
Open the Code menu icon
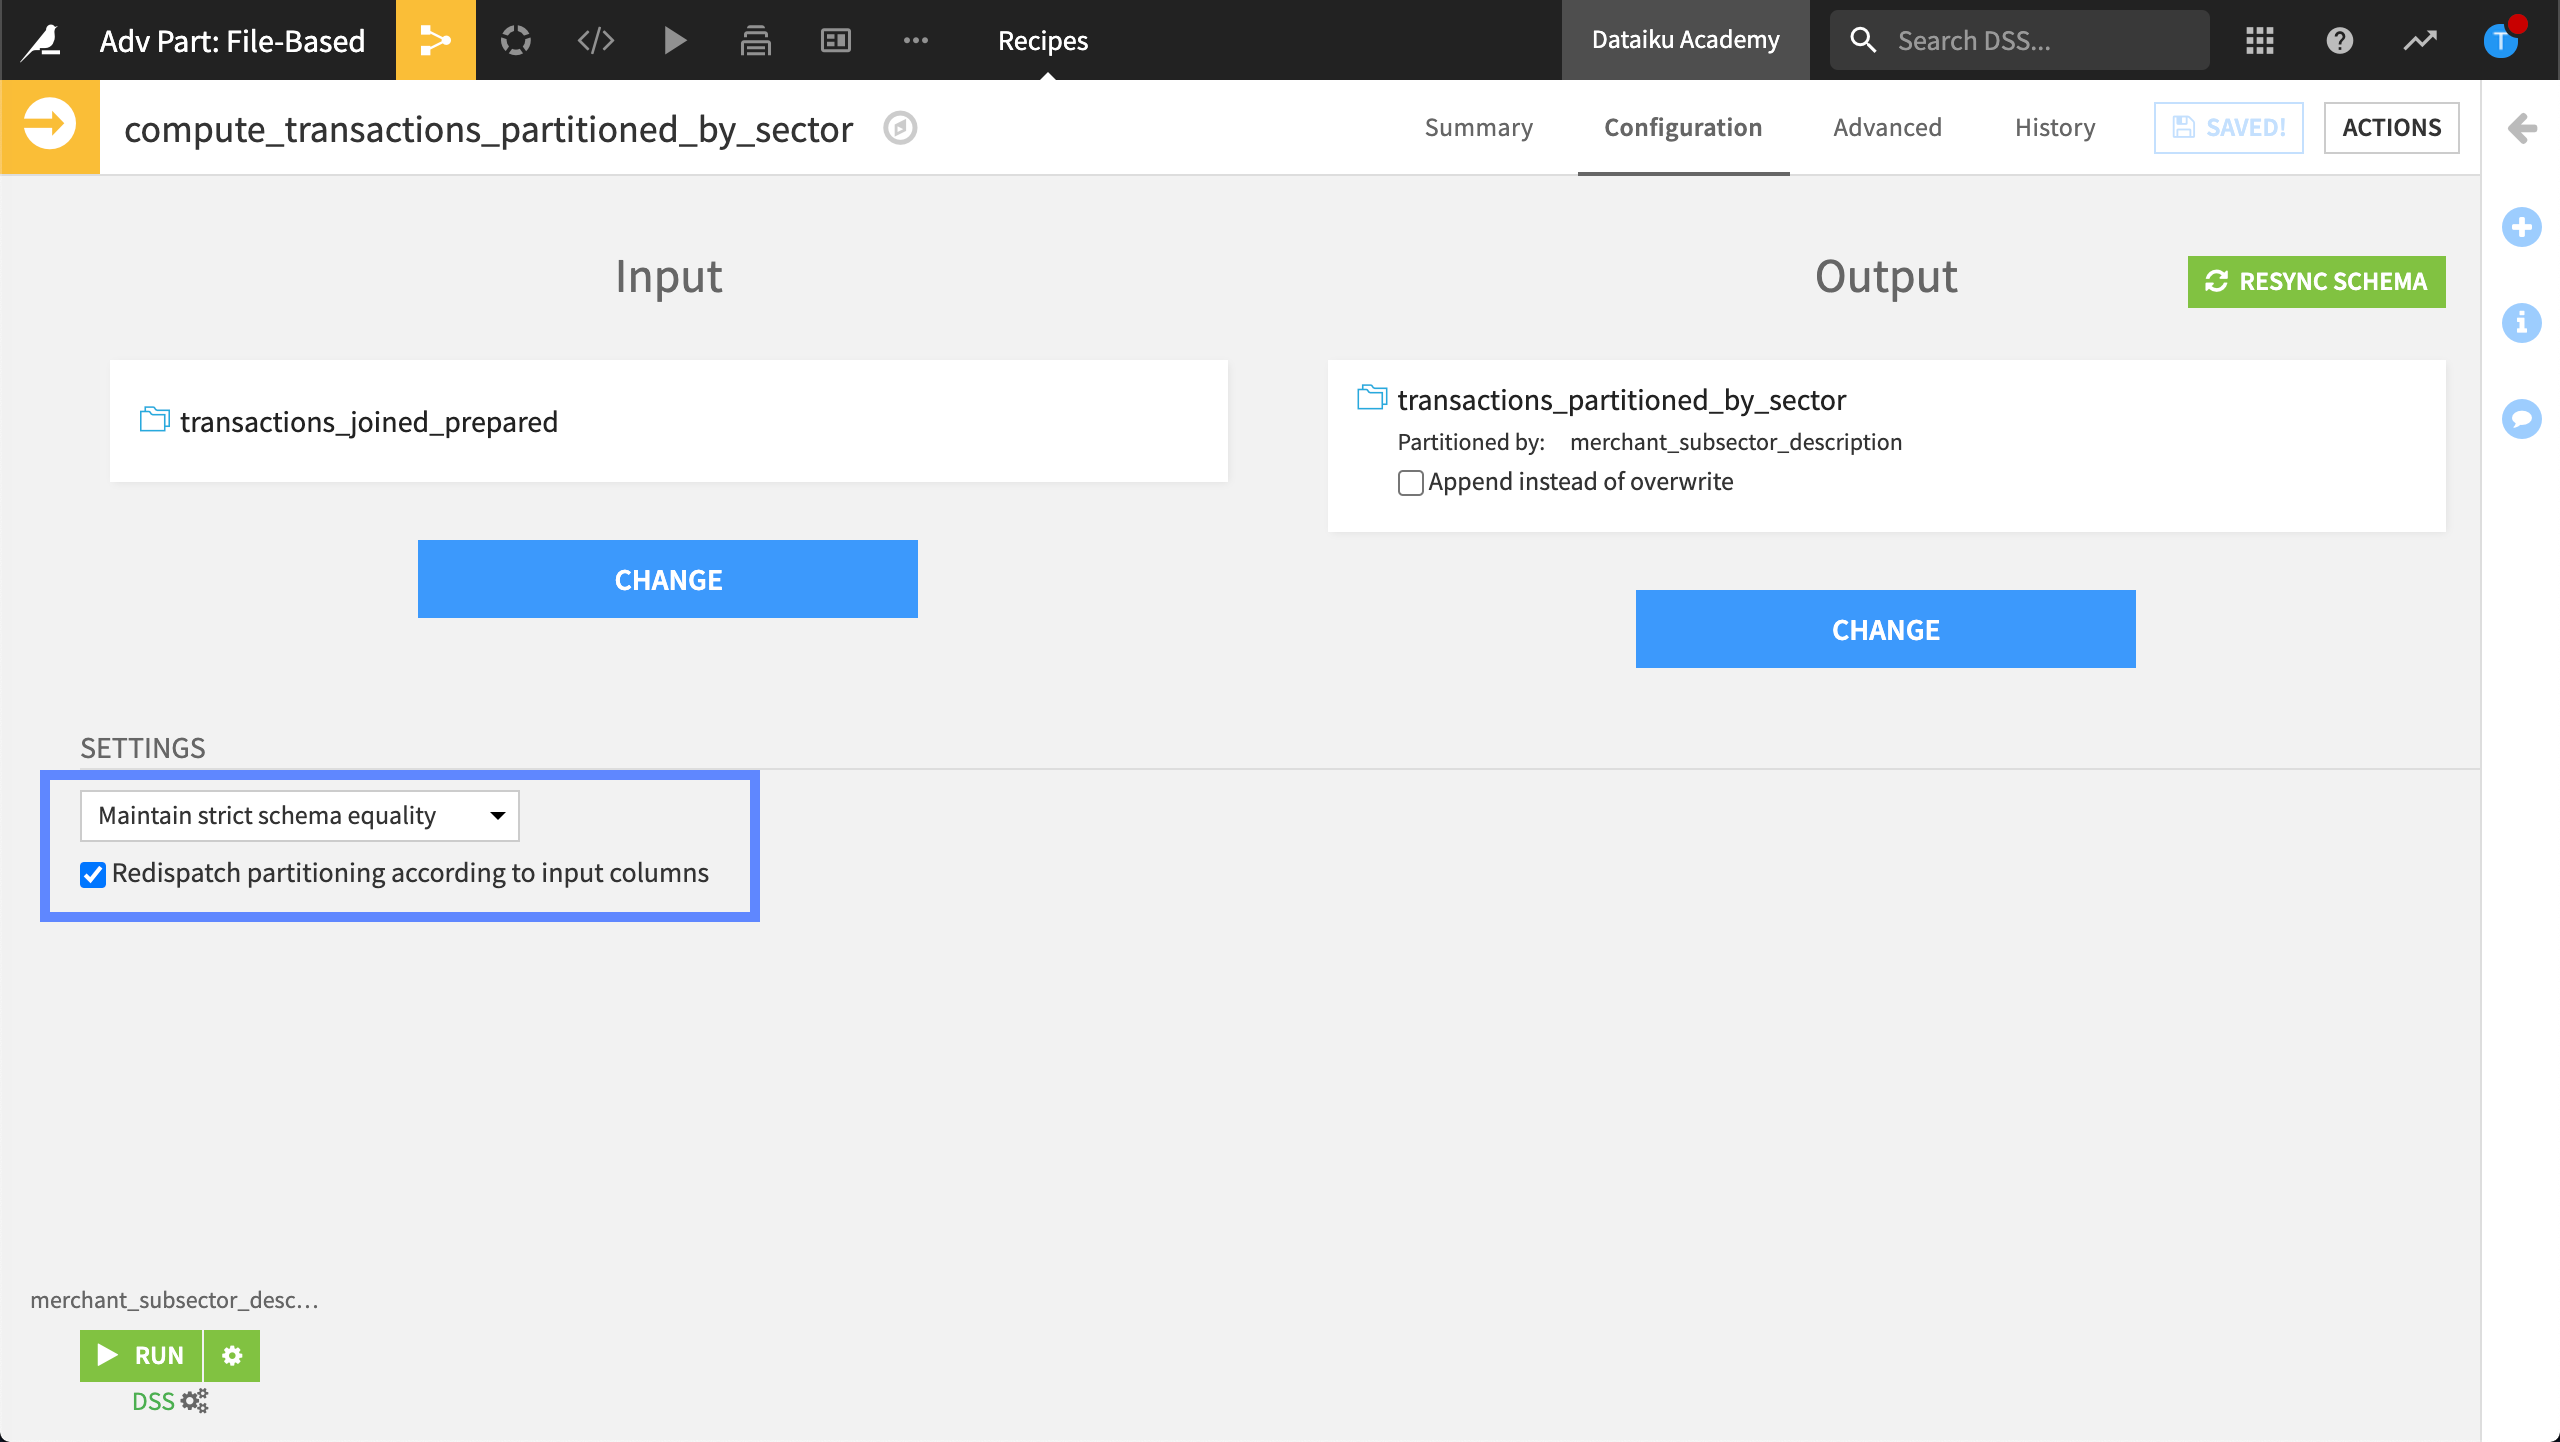tap(595, 40)
